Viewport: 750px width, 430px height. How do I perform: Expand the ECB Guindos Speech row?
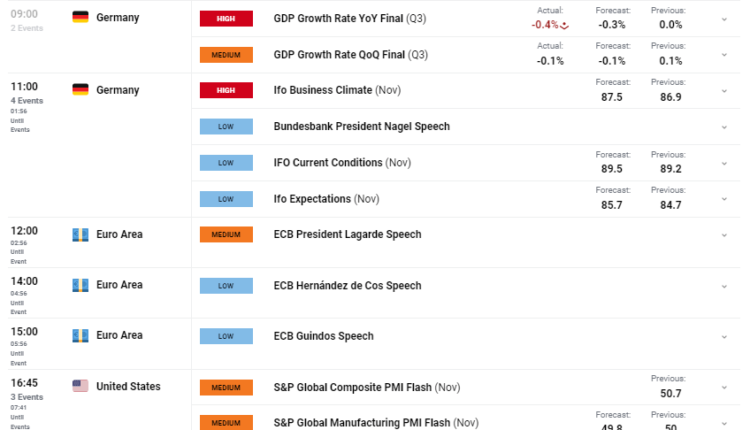(x=724, y=336)
